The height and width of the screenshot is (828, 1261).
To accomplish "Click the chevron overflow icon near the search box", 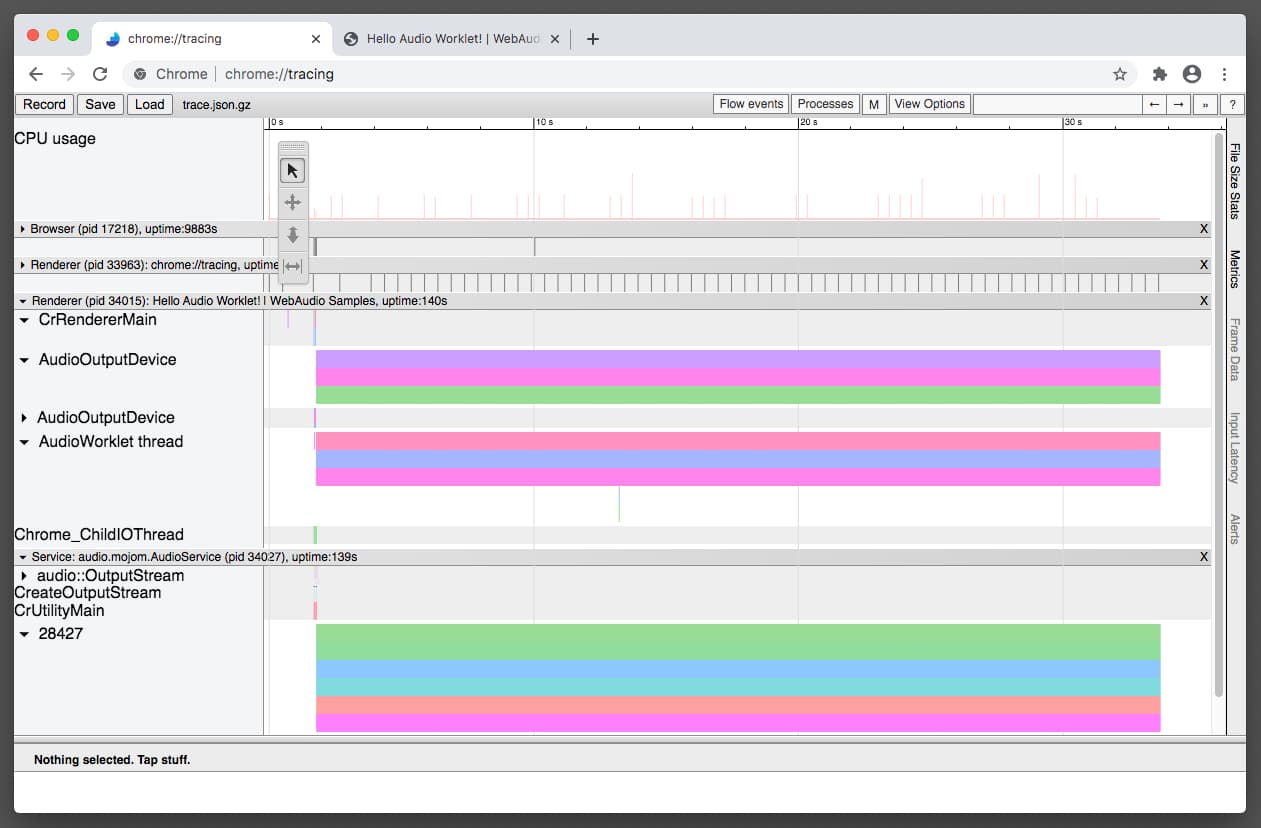I will coord(1206,104).
